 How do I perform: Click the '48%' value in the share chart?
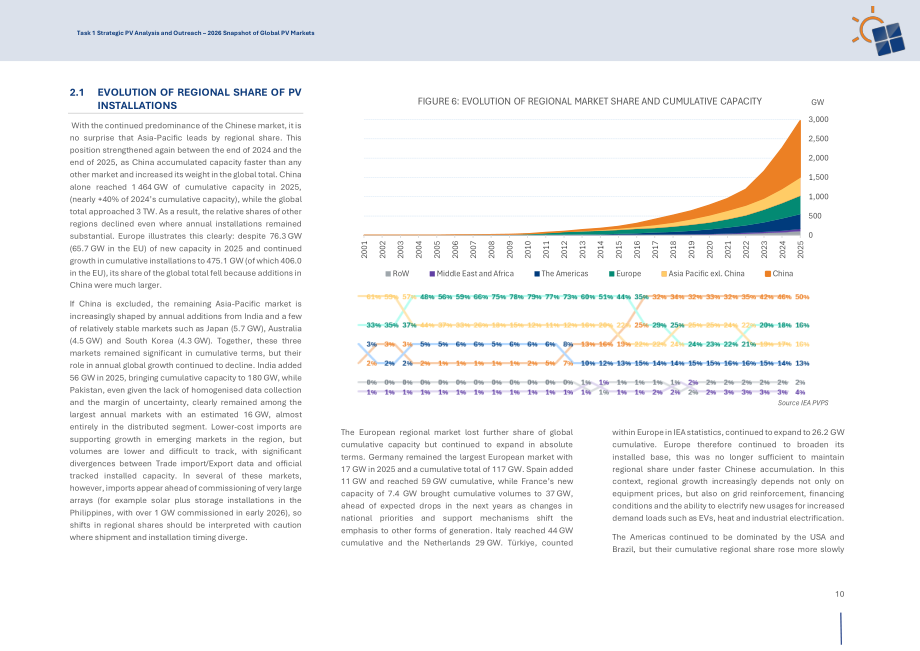point(427,297)
